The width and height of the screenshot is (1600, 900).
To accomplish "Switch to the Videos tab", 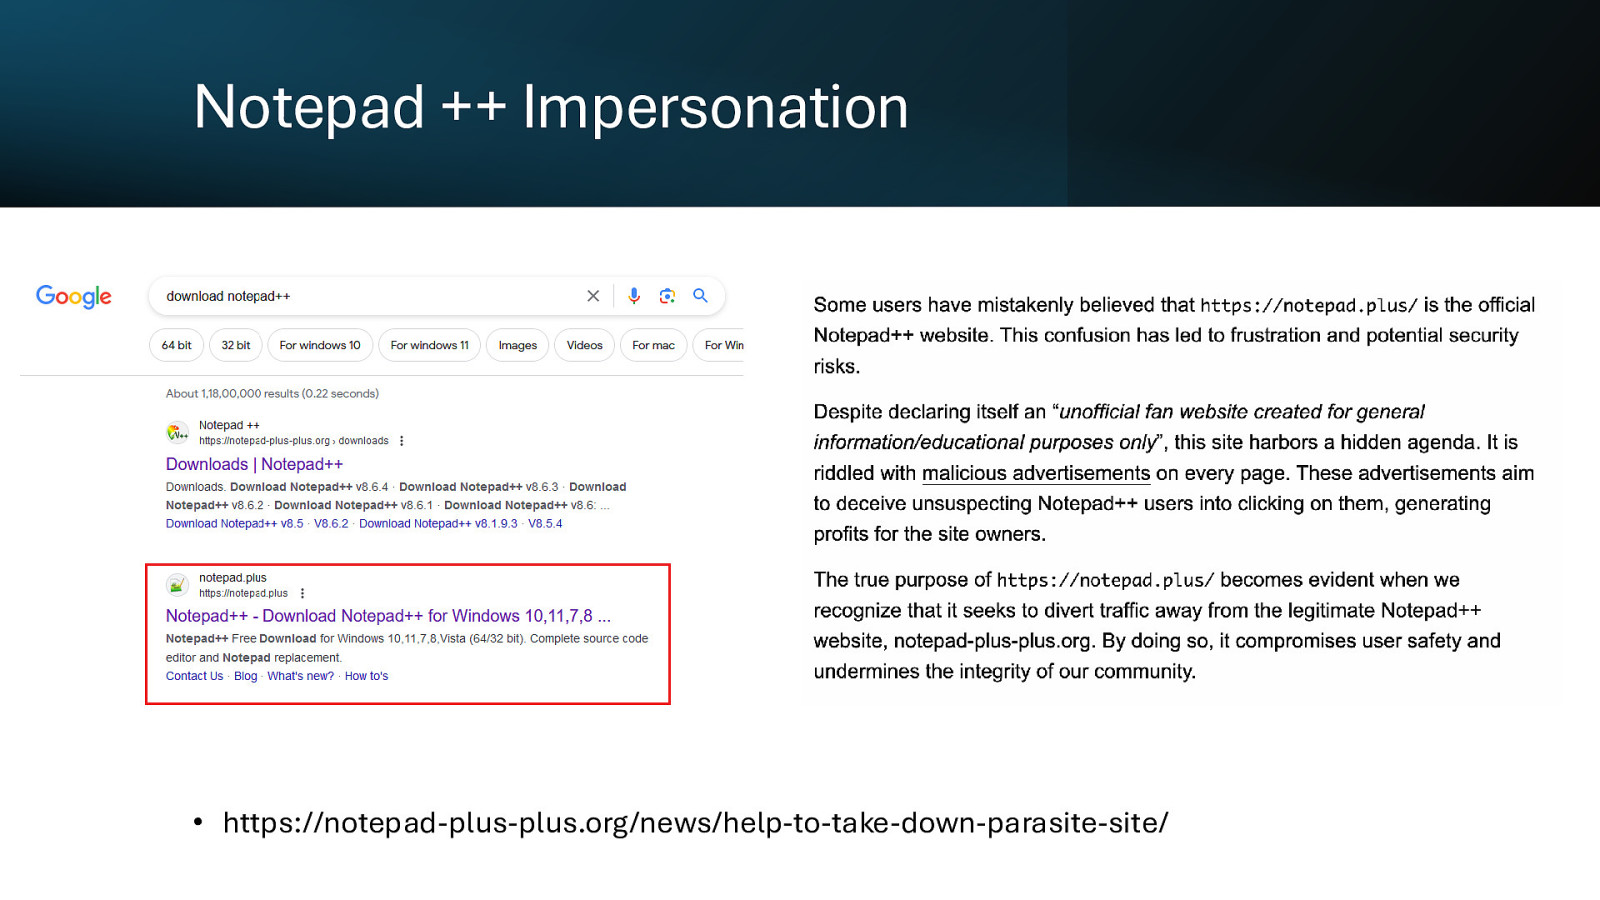I will (x=584, y=345).
